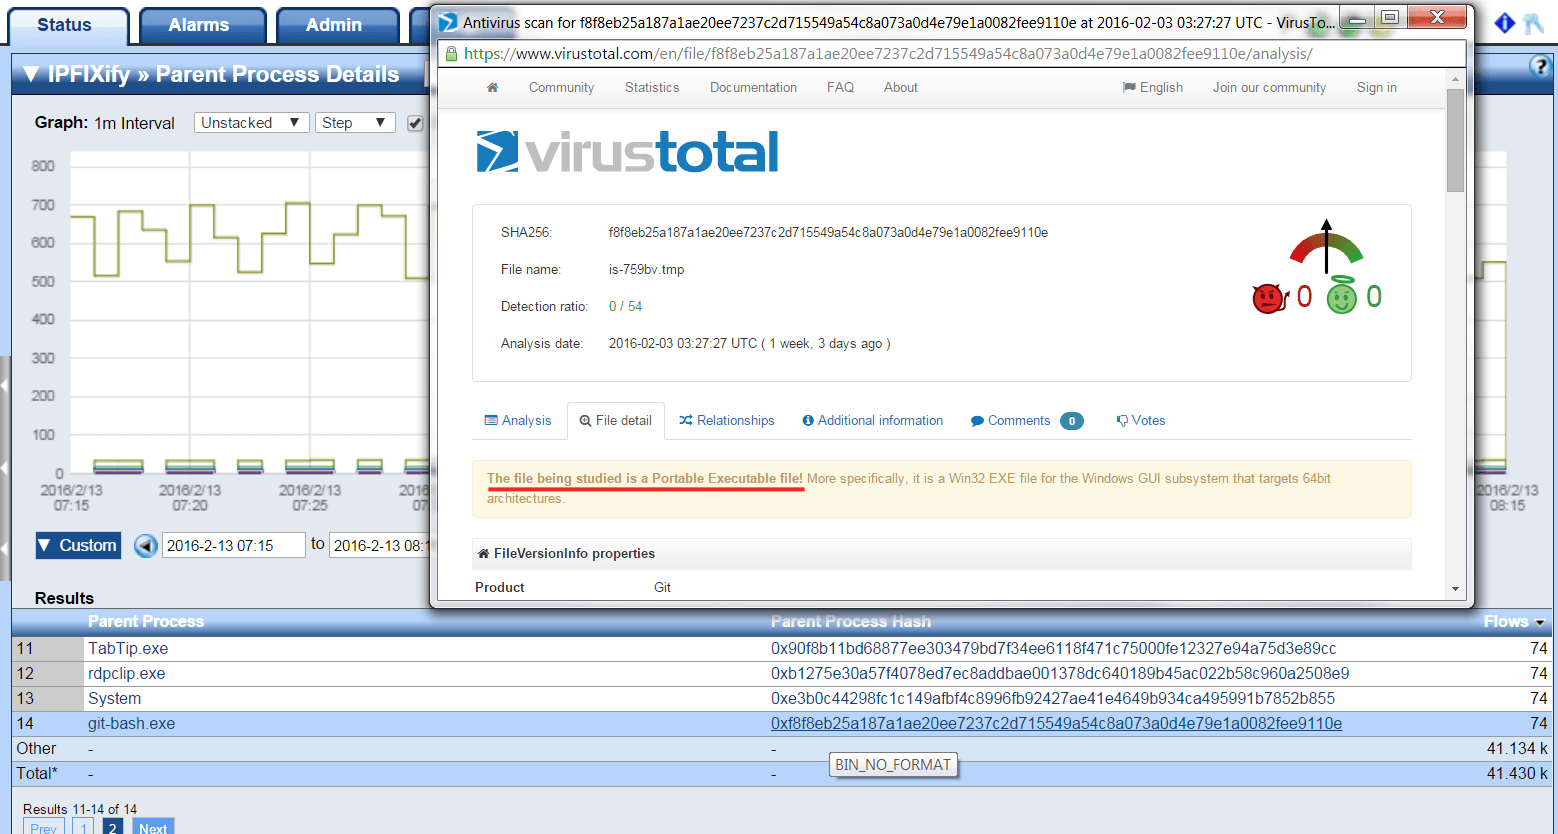This screenshot has height=834, width=1558.
Task: Open the Votes tab
Action: tap(1141, 421)
